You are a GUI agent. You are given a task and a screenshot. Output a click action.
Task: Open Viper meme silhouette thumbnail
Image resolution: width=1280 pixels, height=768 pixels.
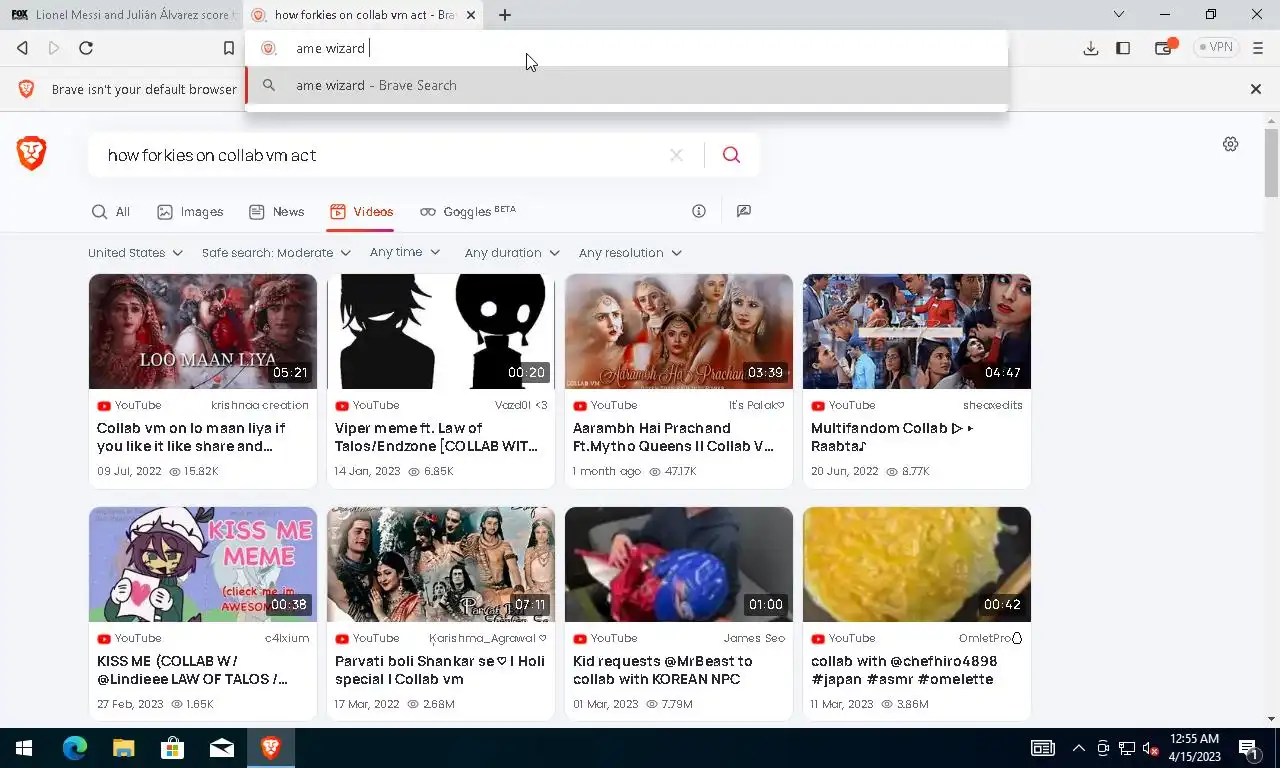click(x=441, y=331)
